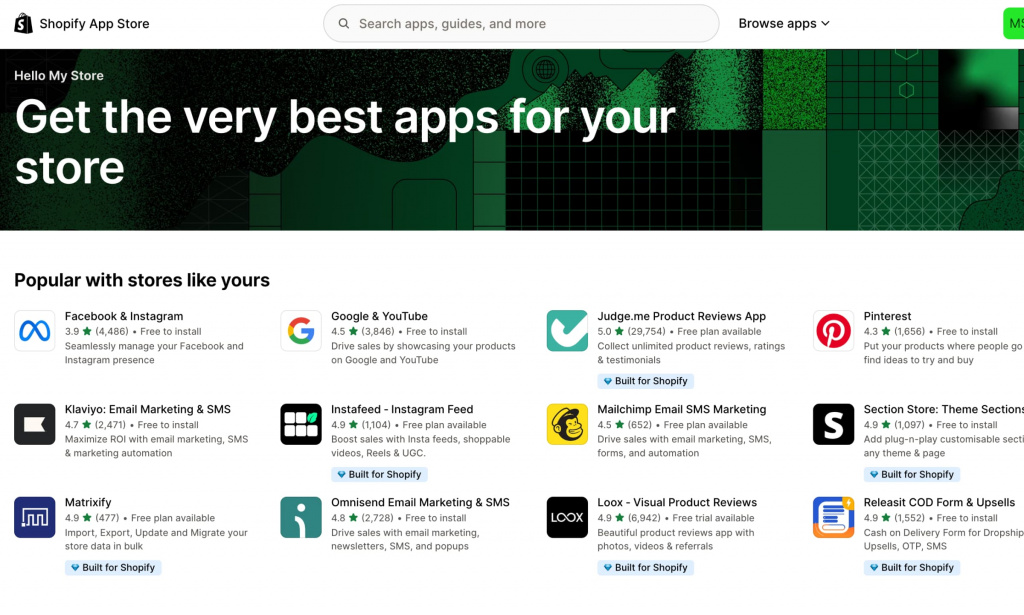Open the MS account avatar menu
Screen dimensions: 1024x615
coord(1013,24)
